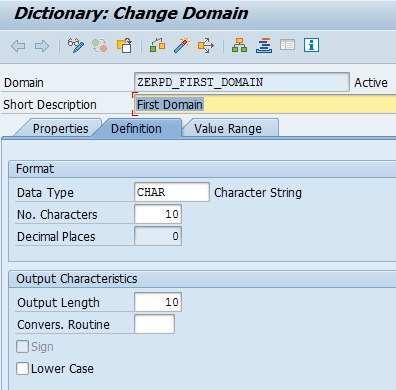Click the 'Character String' text
Viewport: 396px width, 390px height.
(258, 193)
